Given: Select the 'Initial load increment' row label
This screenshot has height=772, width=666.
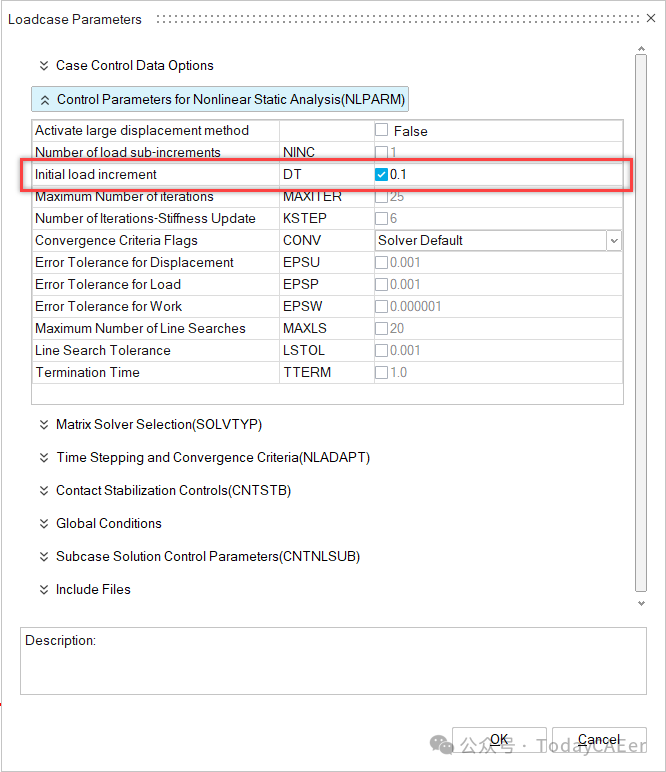Looking at the screenshot, I should click(95, 174).
